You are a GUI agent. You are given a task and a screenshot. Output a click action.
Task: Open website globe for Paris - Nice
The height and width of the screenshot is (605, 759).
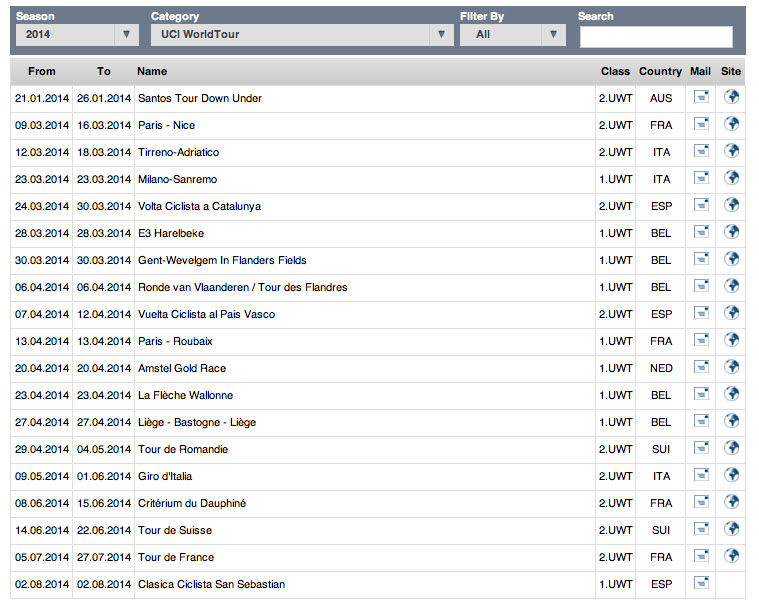click(x=731, y=124)
